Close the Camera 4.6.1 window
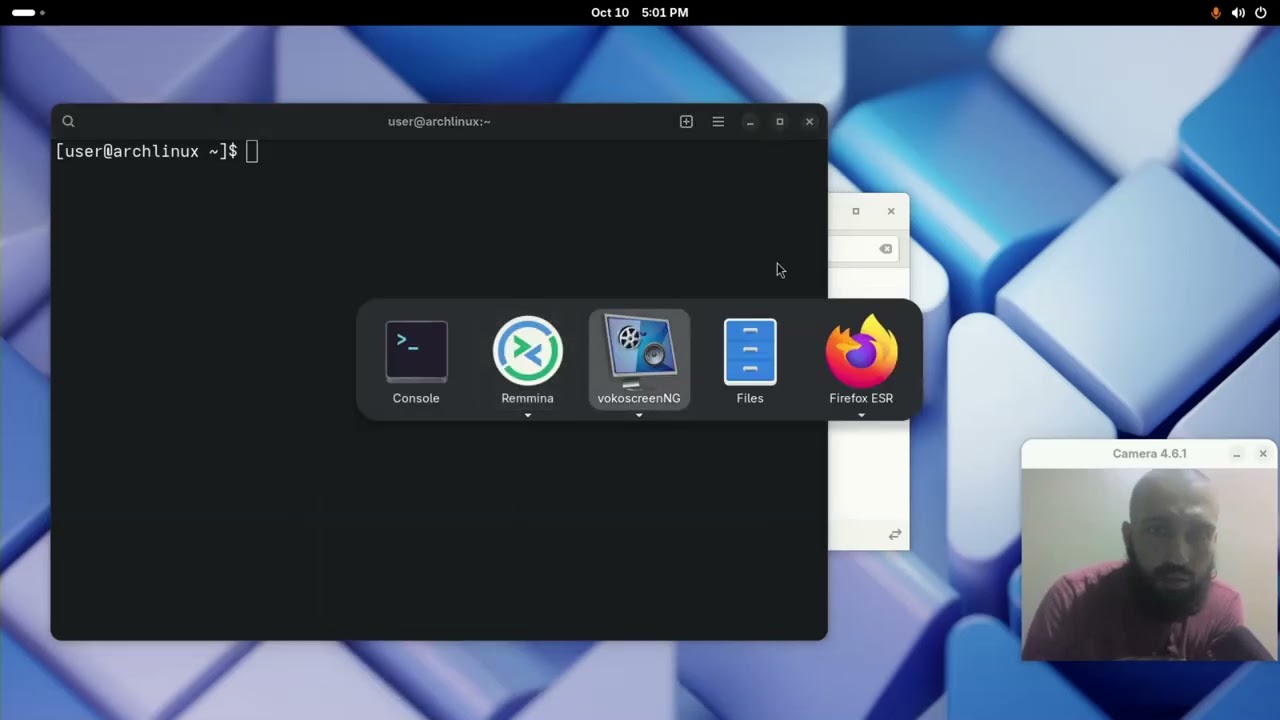This screenshot has height=720, width=1280. (1263, 454)
